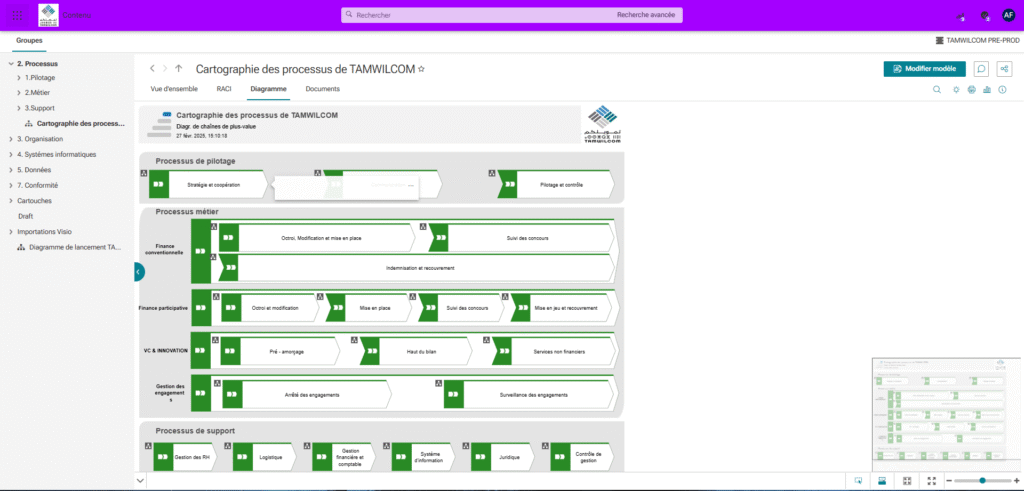Click the zoom slider handle

[982, 481]
